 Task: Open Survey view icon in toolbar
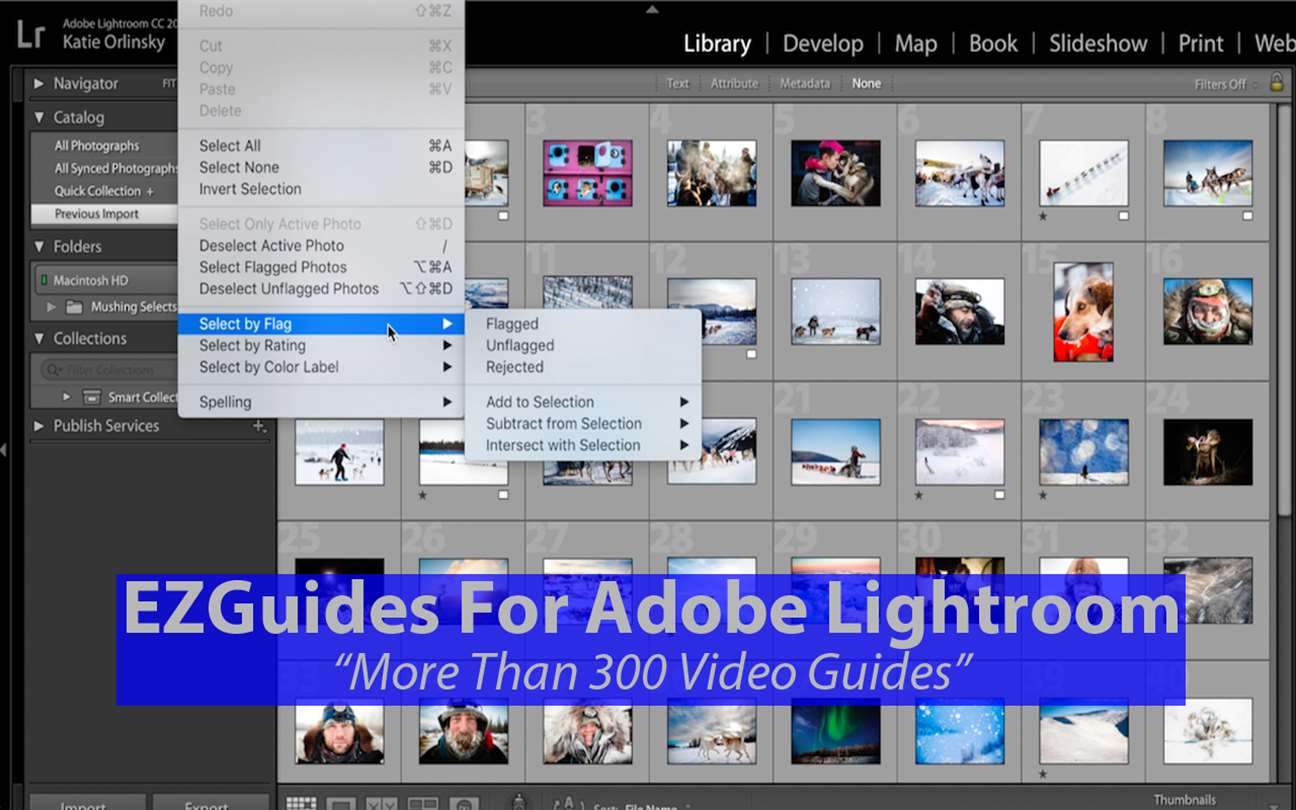coord(423,803)
